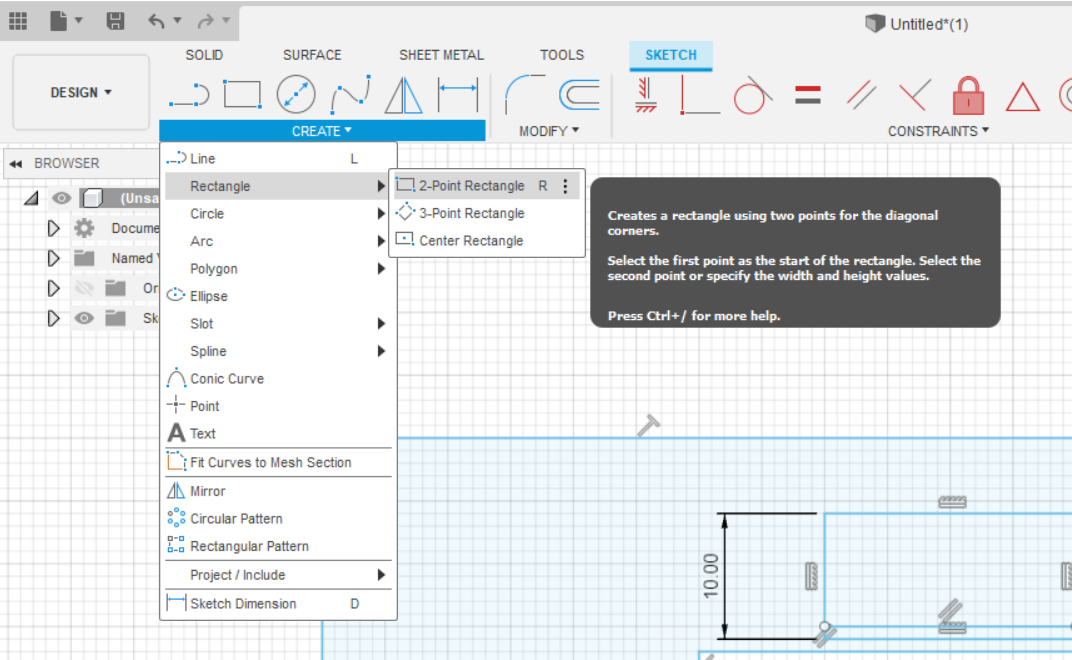This screenshot has width=1072, height=660.
Task: Click the Undo arrow
Action: pyautogui.click(x=156, y=21)
